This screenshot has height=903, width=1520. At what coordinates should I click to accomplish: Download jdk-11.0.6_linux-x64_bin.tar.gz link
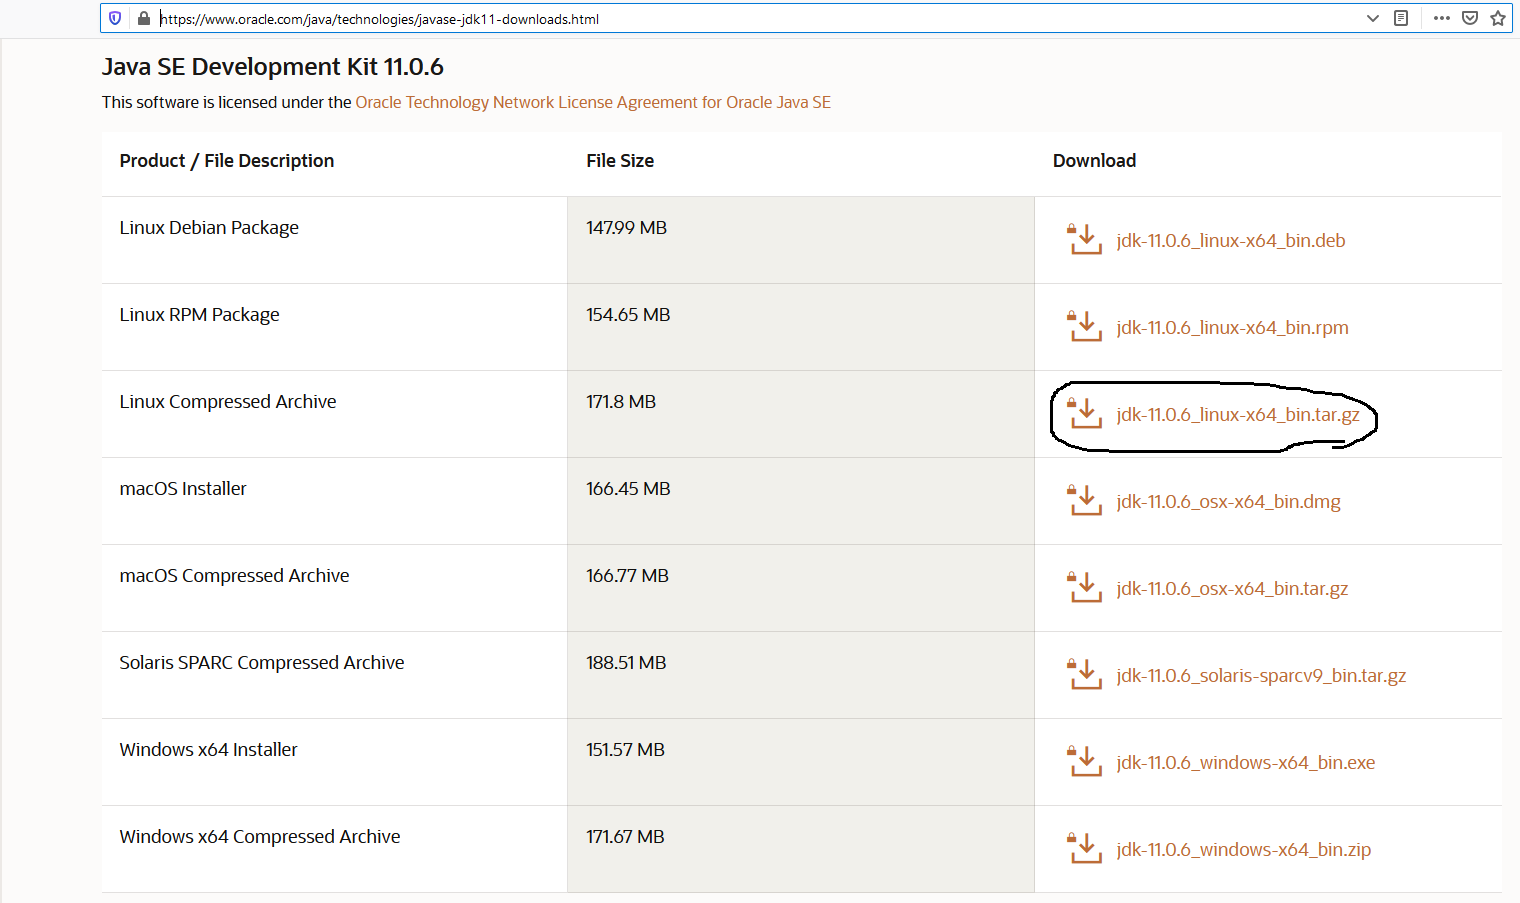point(1238,414)
